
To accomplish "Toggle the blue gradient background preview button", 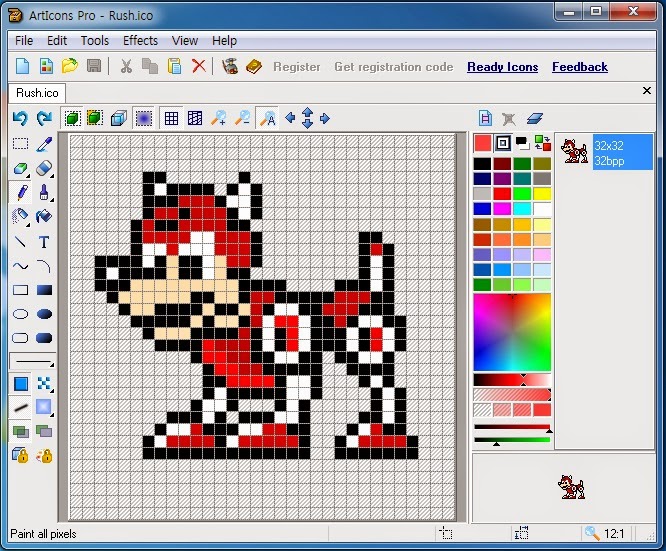I will (x=144, y=119).
